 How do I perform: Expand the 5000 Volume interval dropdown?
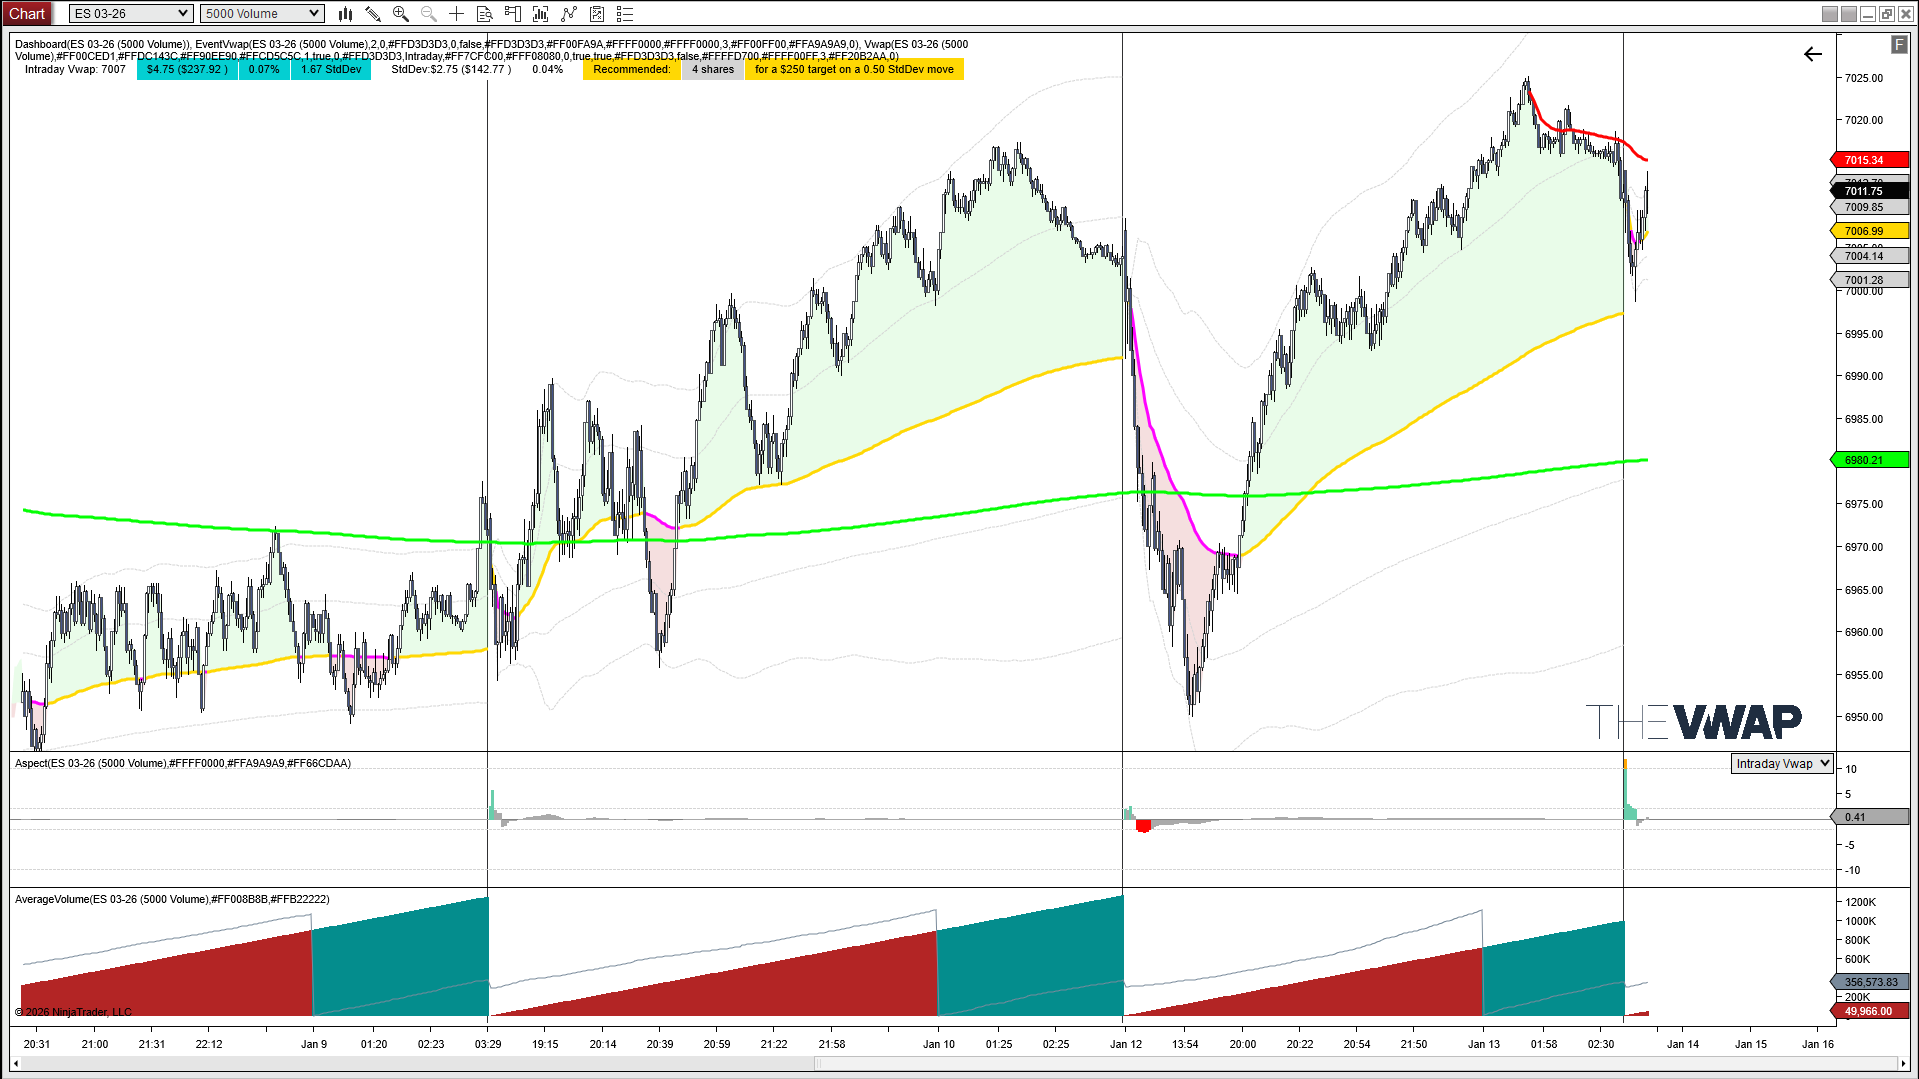tap(262, 14)
